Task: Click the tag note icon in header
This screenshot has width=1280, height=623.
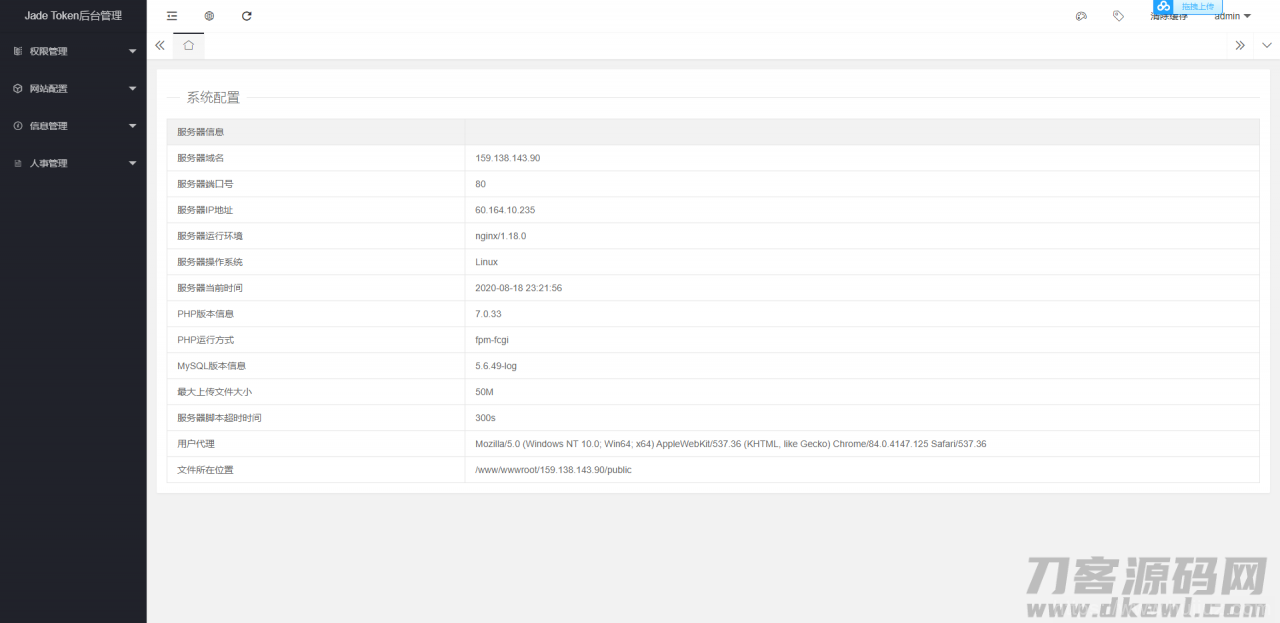Action: 1118,16
